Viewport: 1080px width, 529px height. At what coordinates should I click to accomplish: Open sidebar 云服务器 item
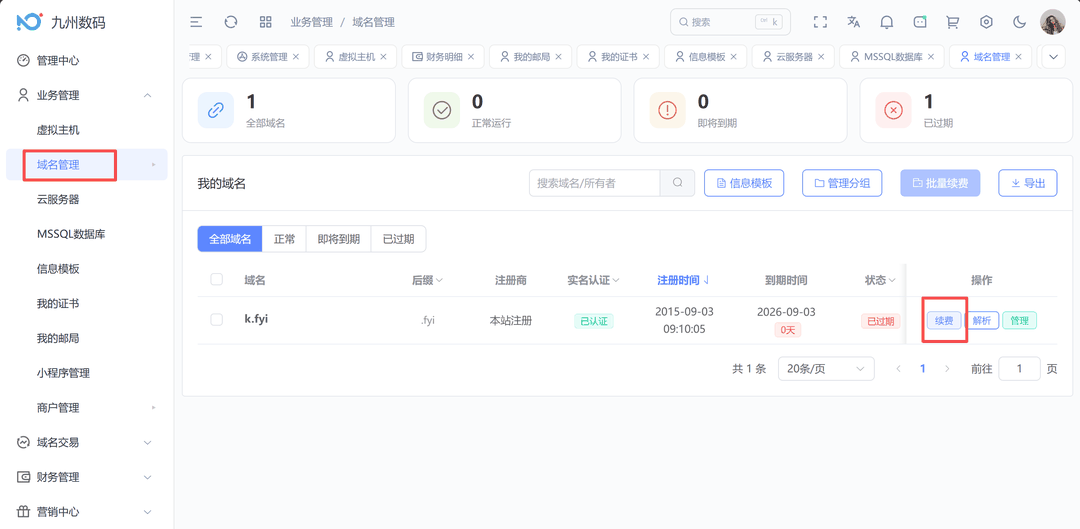58,199
